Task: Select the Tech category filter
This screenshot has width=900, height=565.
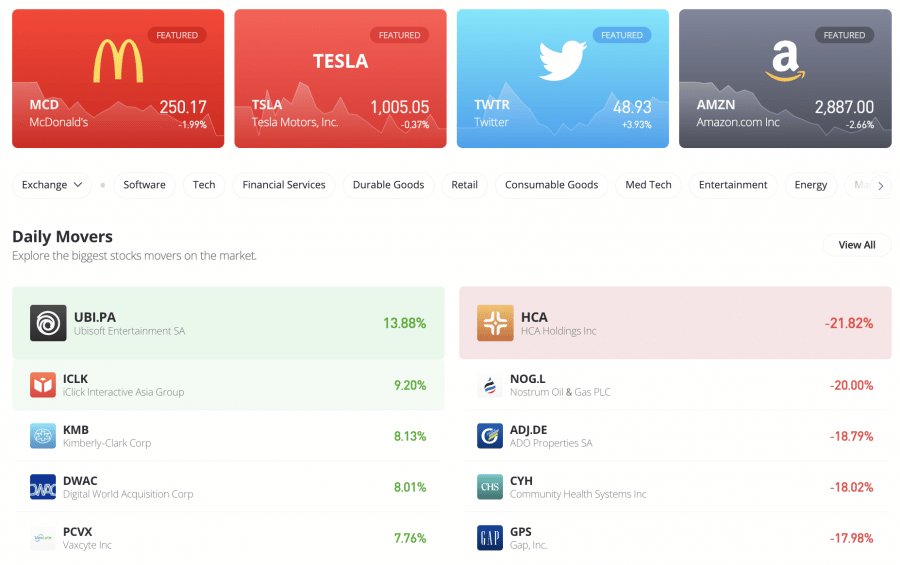Action: click(204, 185)
